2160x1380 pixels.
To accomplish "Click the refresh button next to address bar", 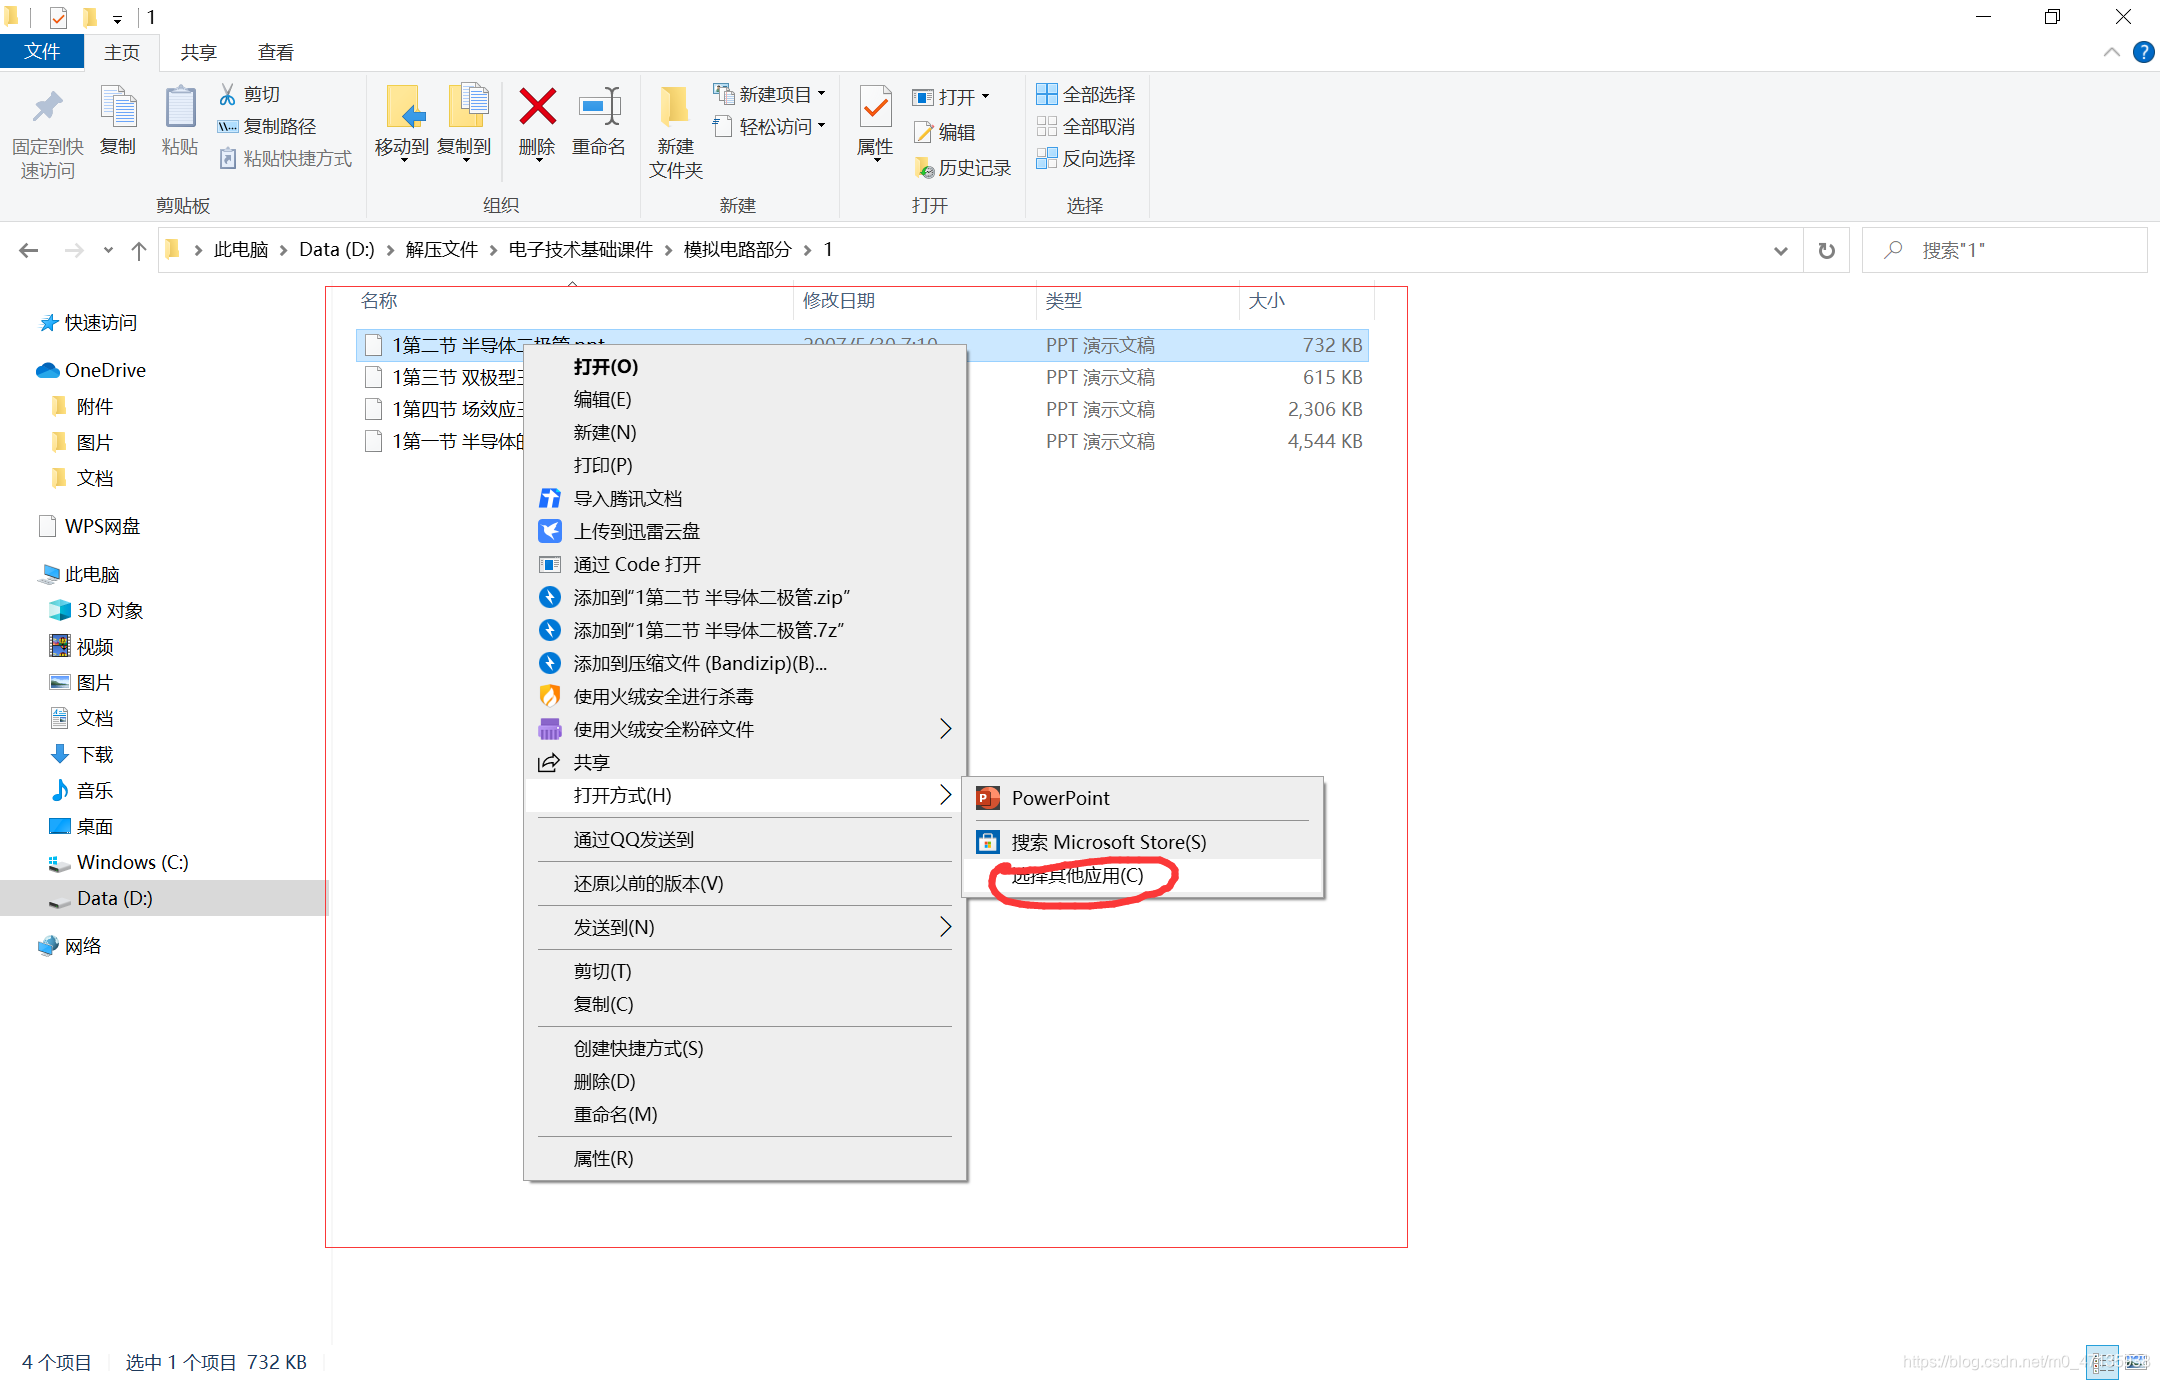I will tap(1826, 250).
